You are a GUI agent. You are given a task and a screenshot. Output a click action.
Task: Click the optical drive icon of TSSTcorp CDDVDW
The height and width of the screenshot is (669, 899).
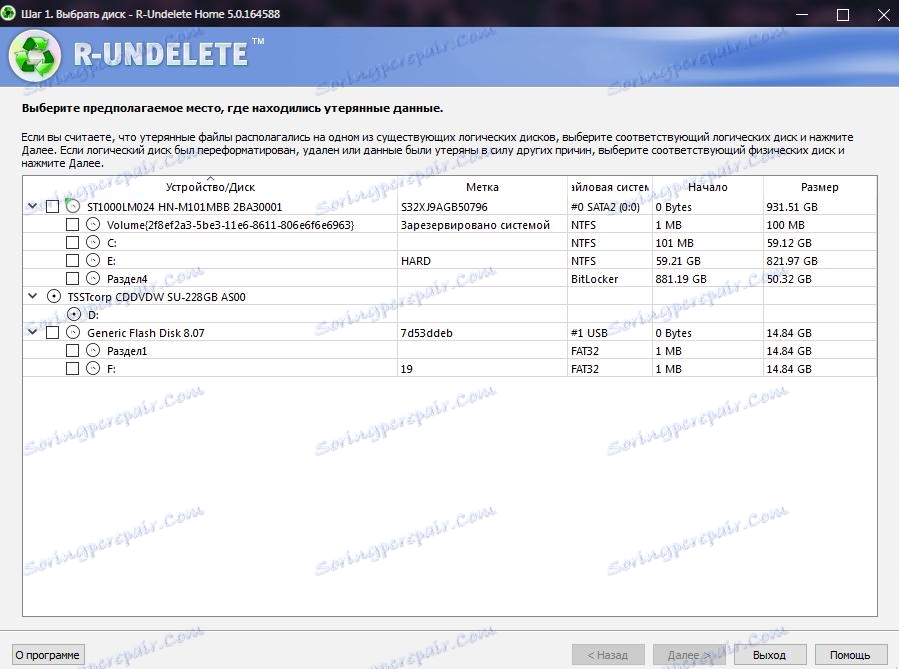tap(53, 296)
